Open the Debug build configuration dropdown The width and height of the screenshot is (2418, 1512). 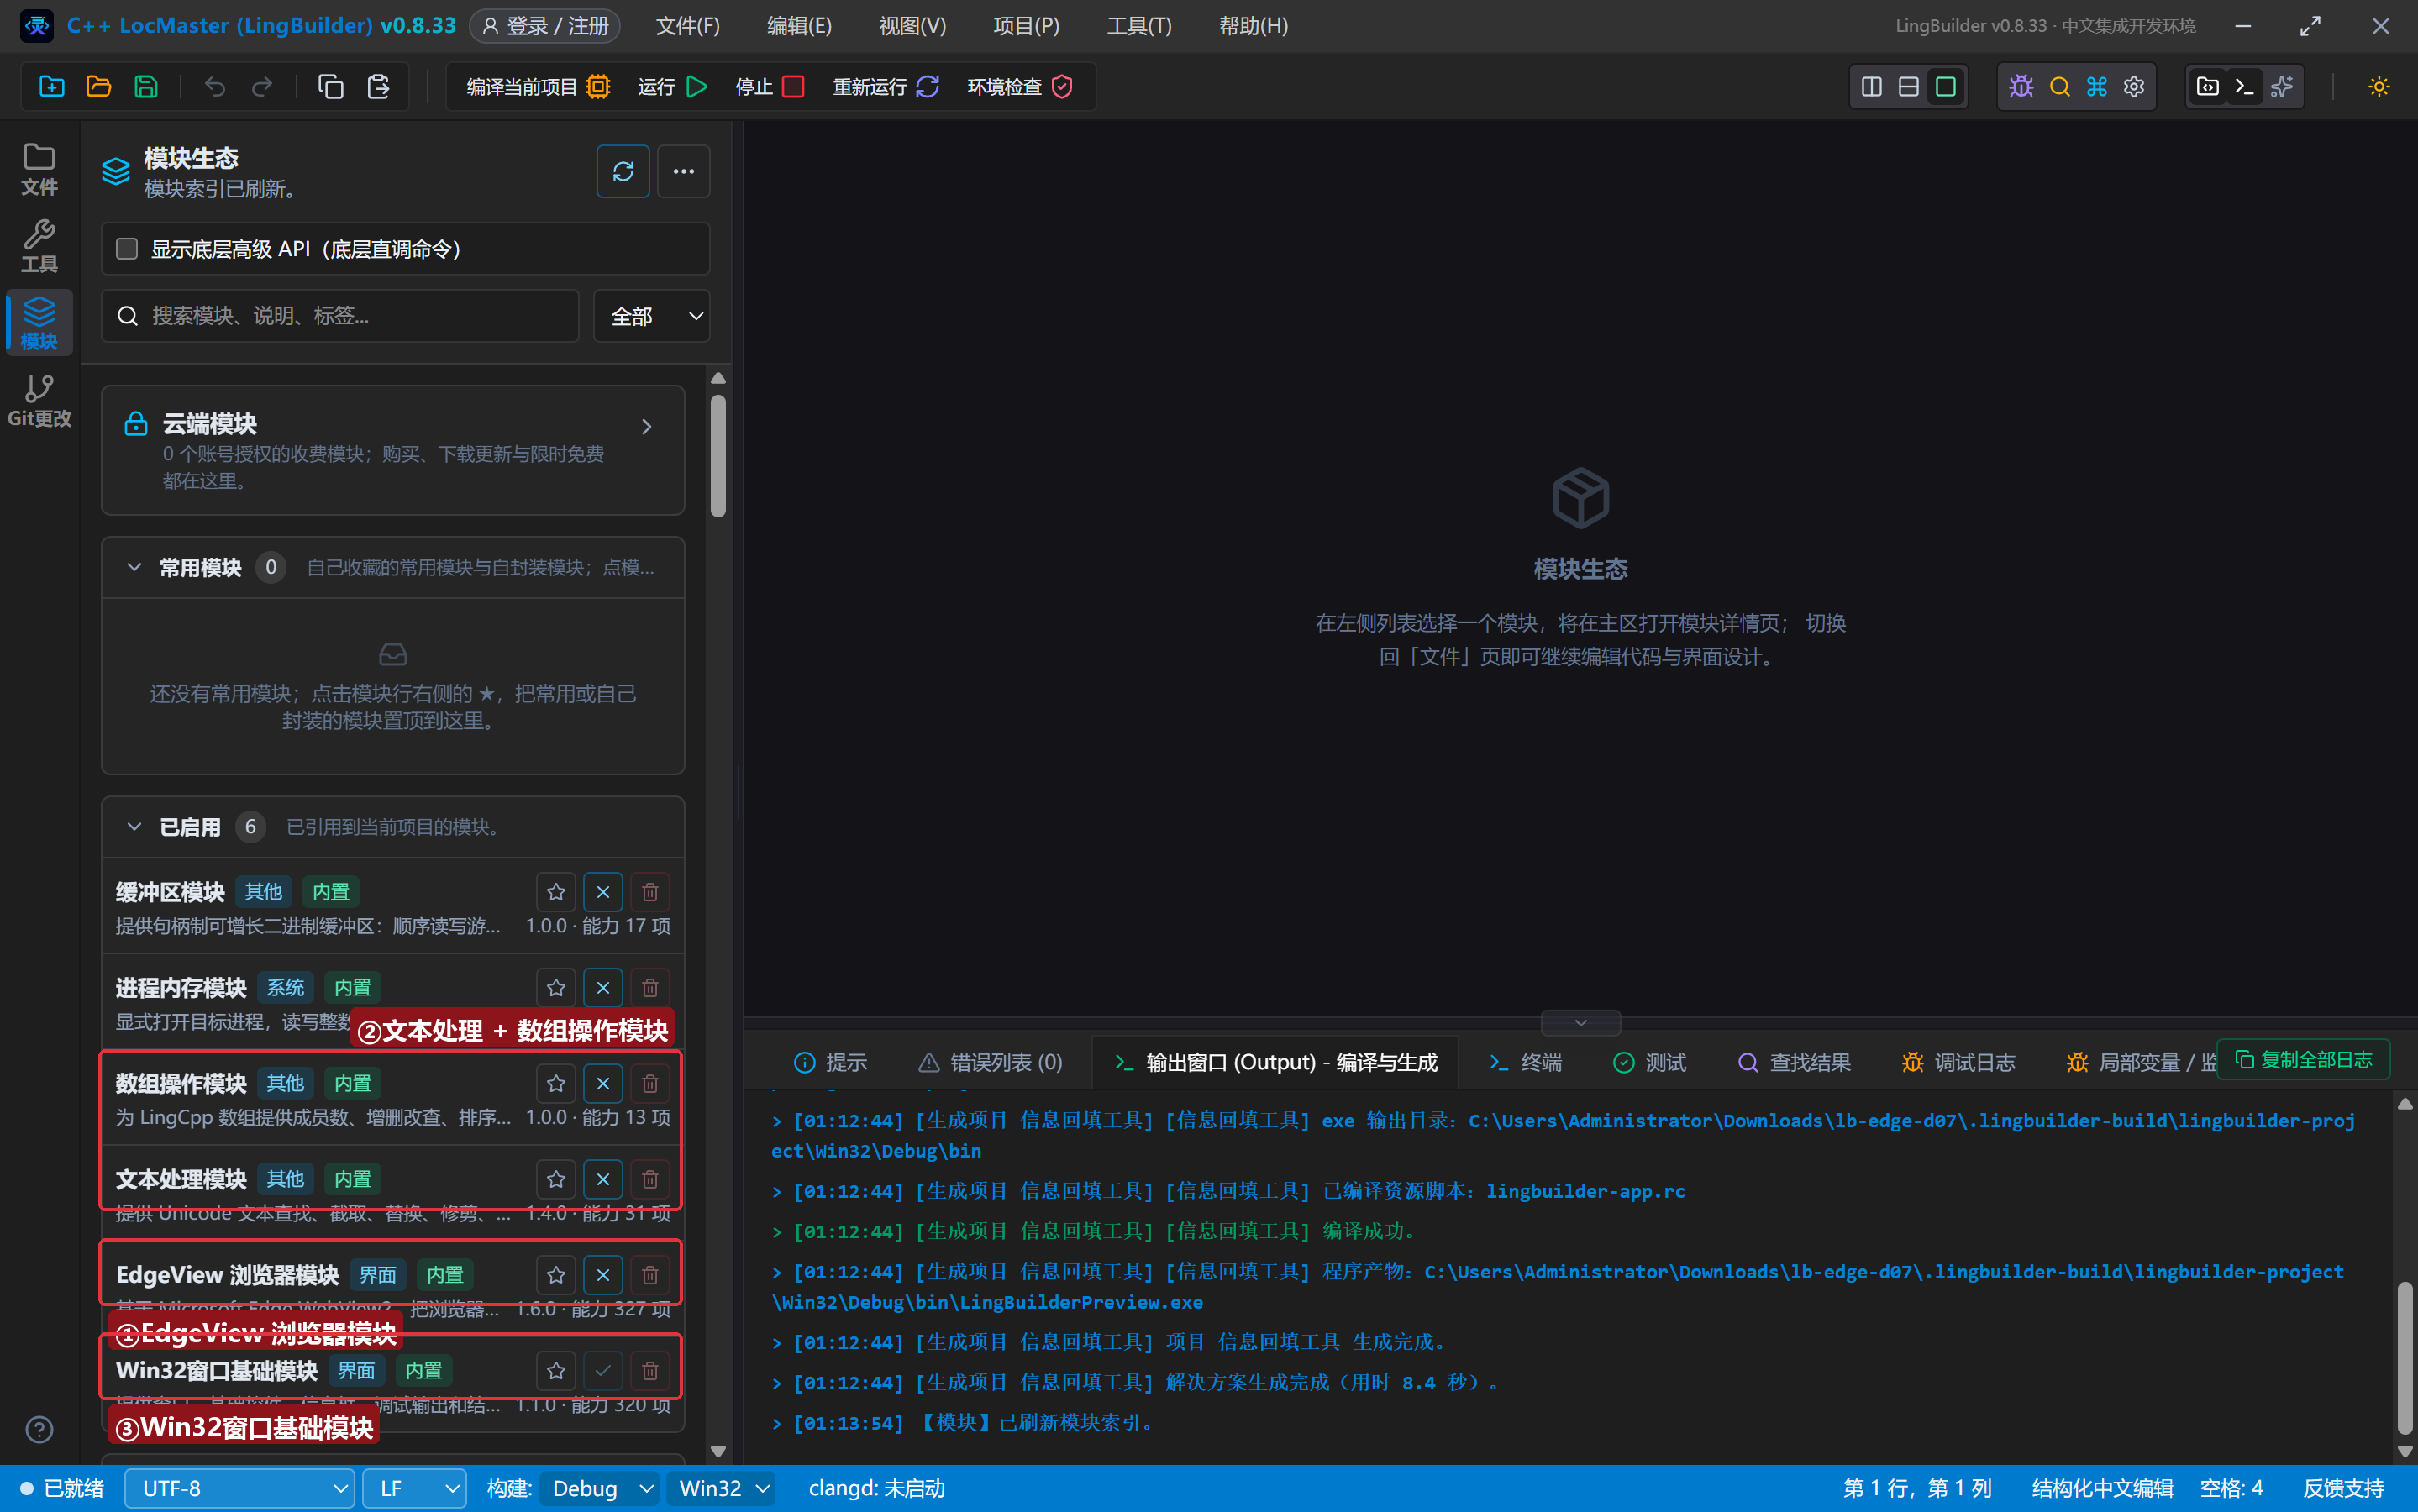[x=600, y=1489]
